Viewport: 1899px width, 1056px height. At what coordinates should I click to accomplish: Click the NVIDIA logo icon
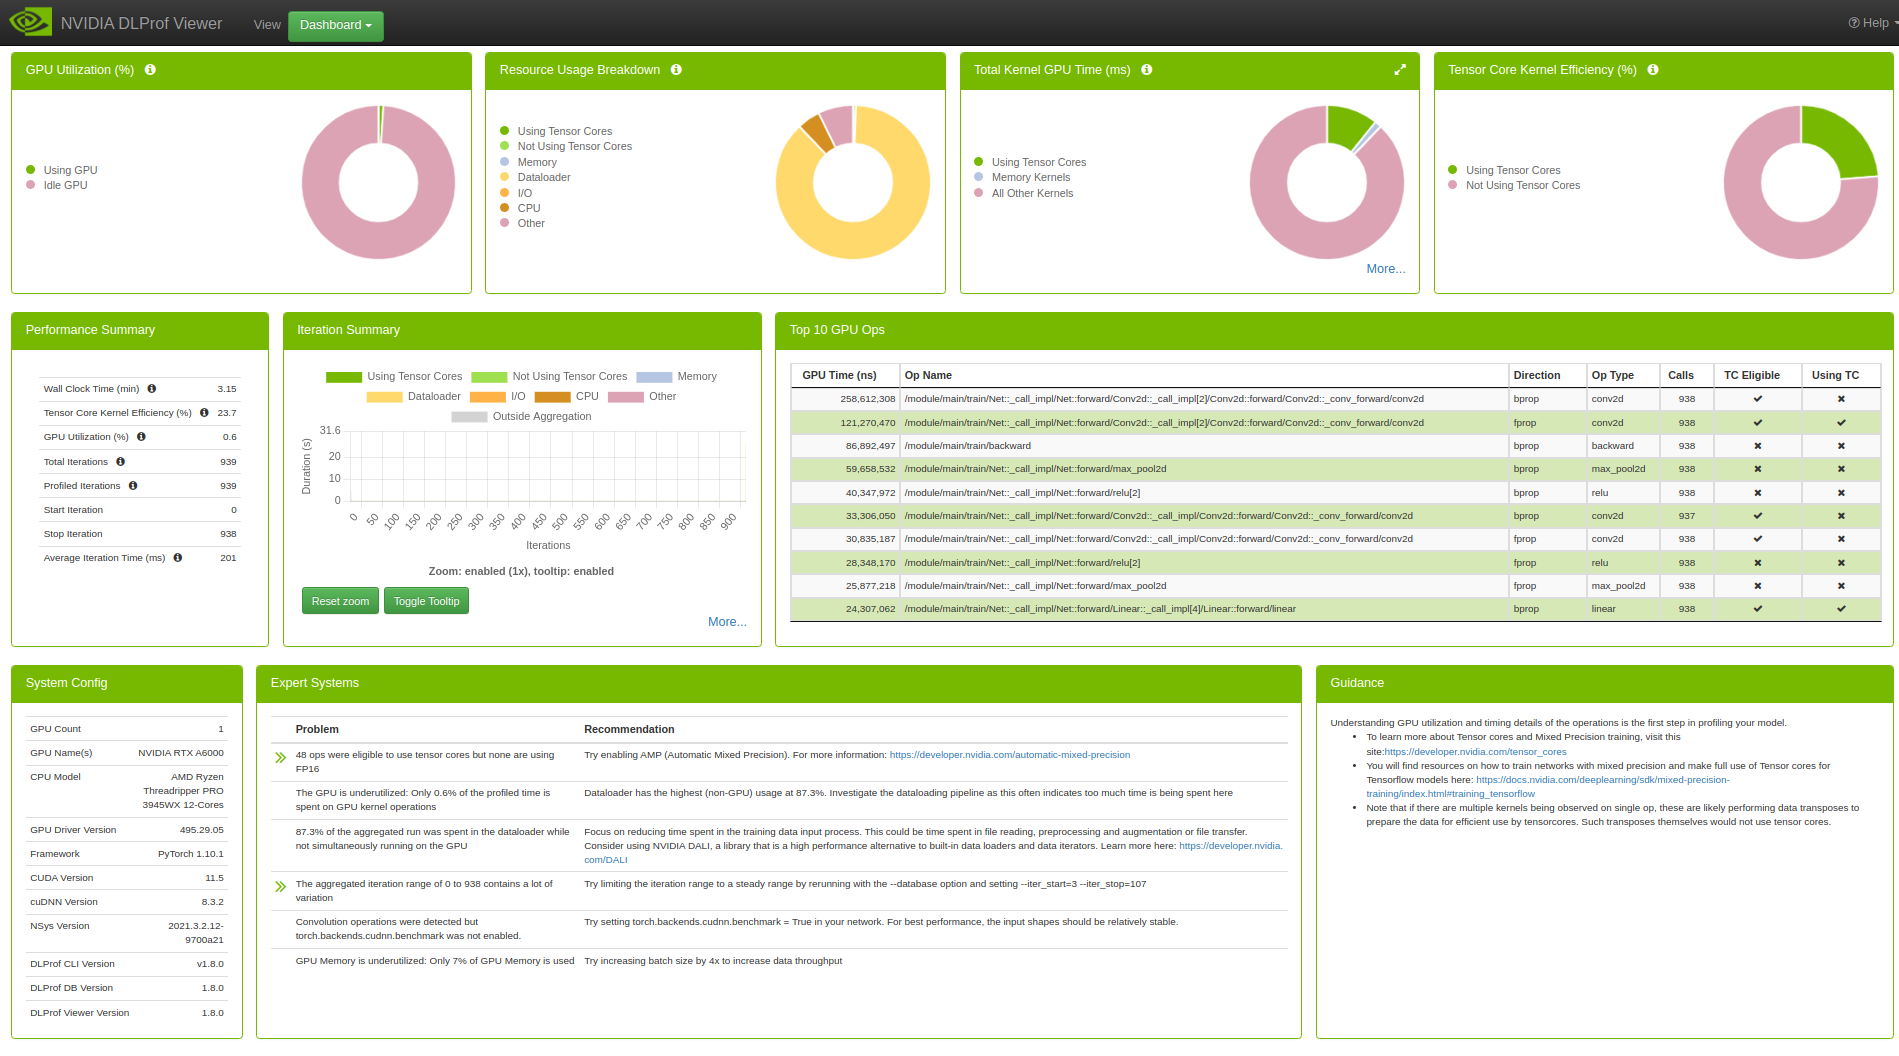coord(30,22)
